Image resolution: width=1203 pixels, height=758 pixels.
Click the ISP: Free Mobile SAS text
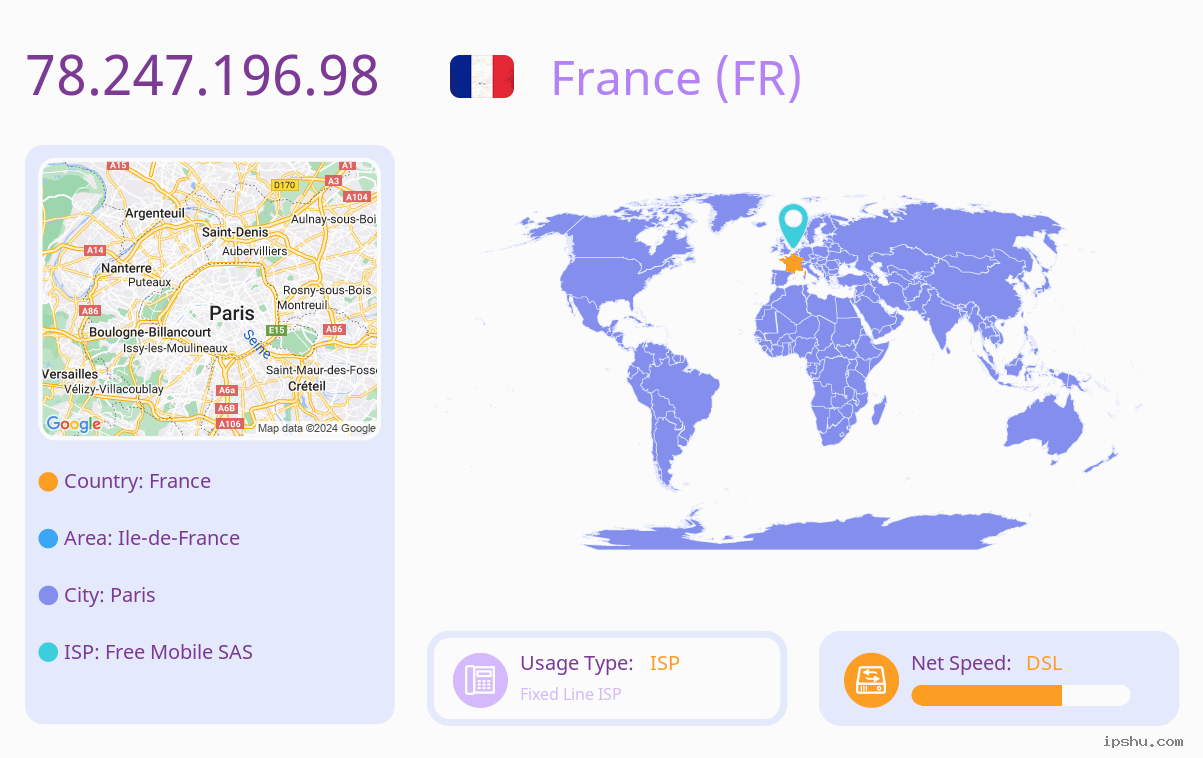point(158,652)
